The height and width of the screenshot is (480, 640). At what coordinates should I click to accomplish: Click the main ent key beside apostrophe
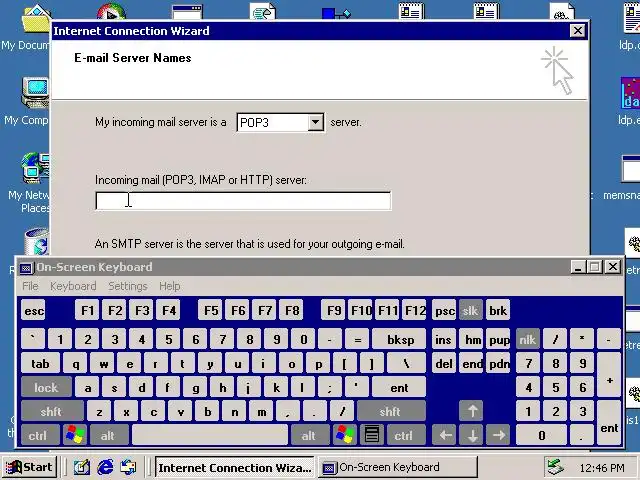399,387
